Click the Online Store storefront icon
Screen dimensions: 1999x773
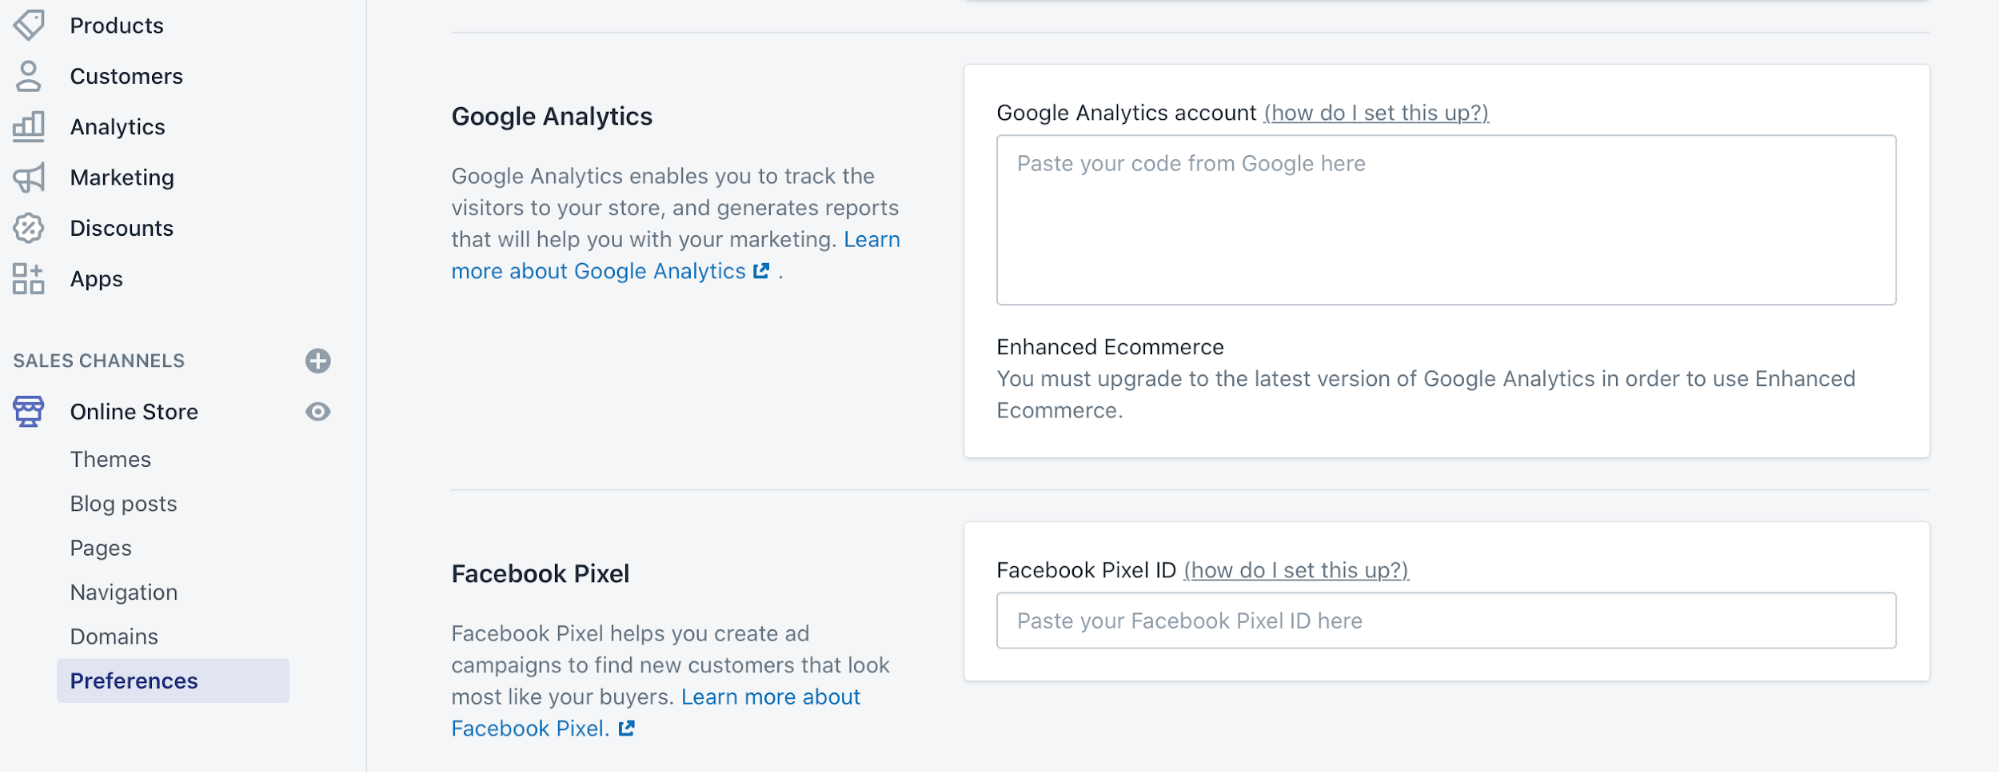(x=29, y=411)
